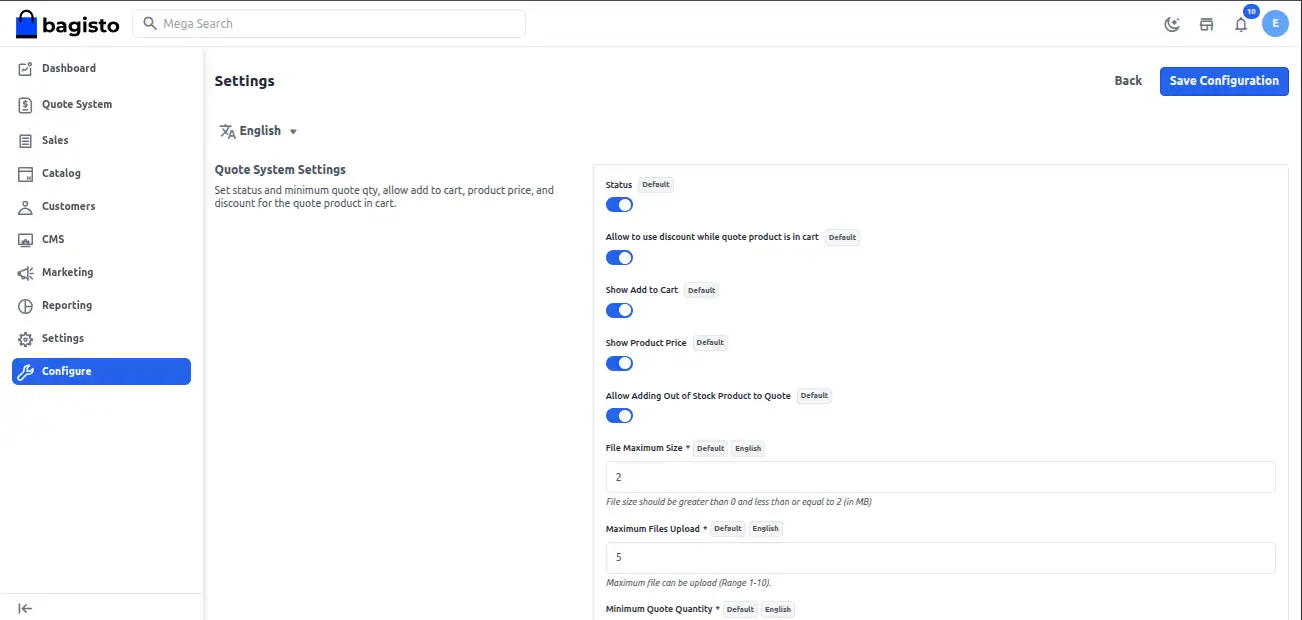Click English badge beside File Maximum Size

point(748,449)
